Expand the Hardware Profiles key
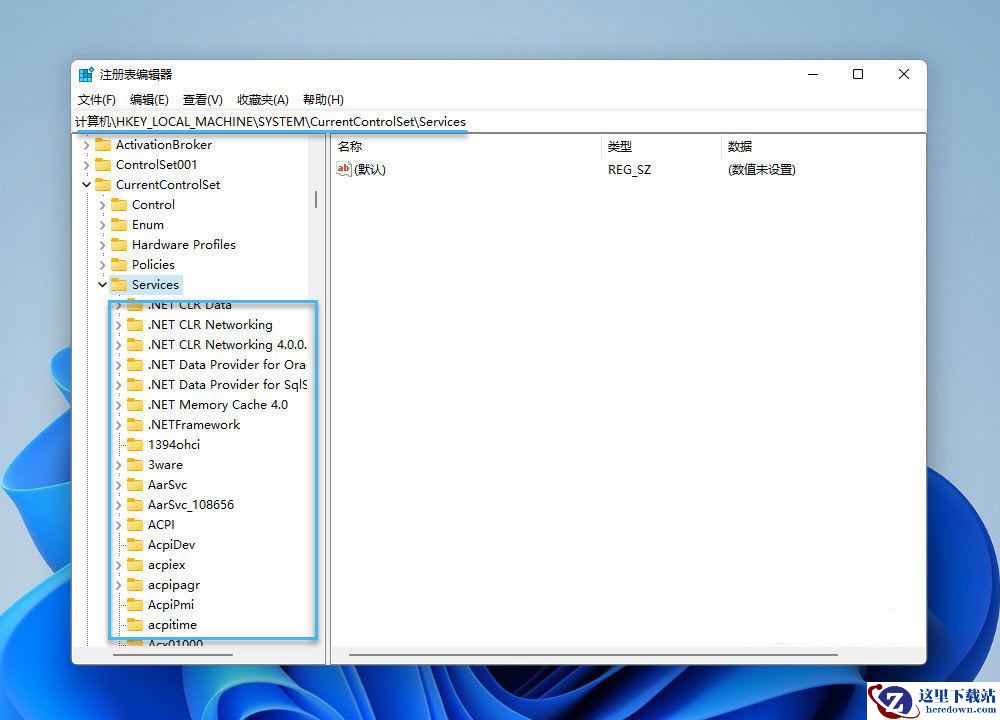Screen dimensions: 1000x720 103,245
